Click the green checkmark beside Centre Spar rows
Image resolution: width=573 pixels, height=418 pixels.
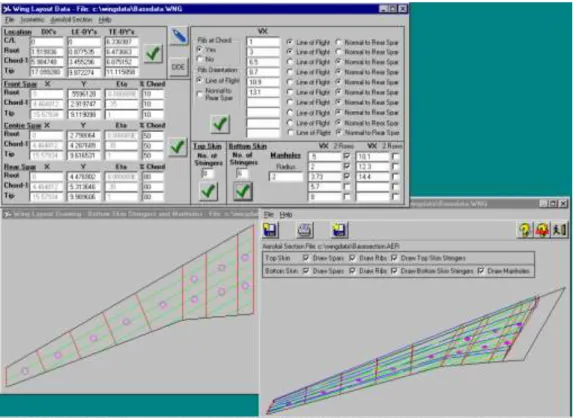click(177, 147)
